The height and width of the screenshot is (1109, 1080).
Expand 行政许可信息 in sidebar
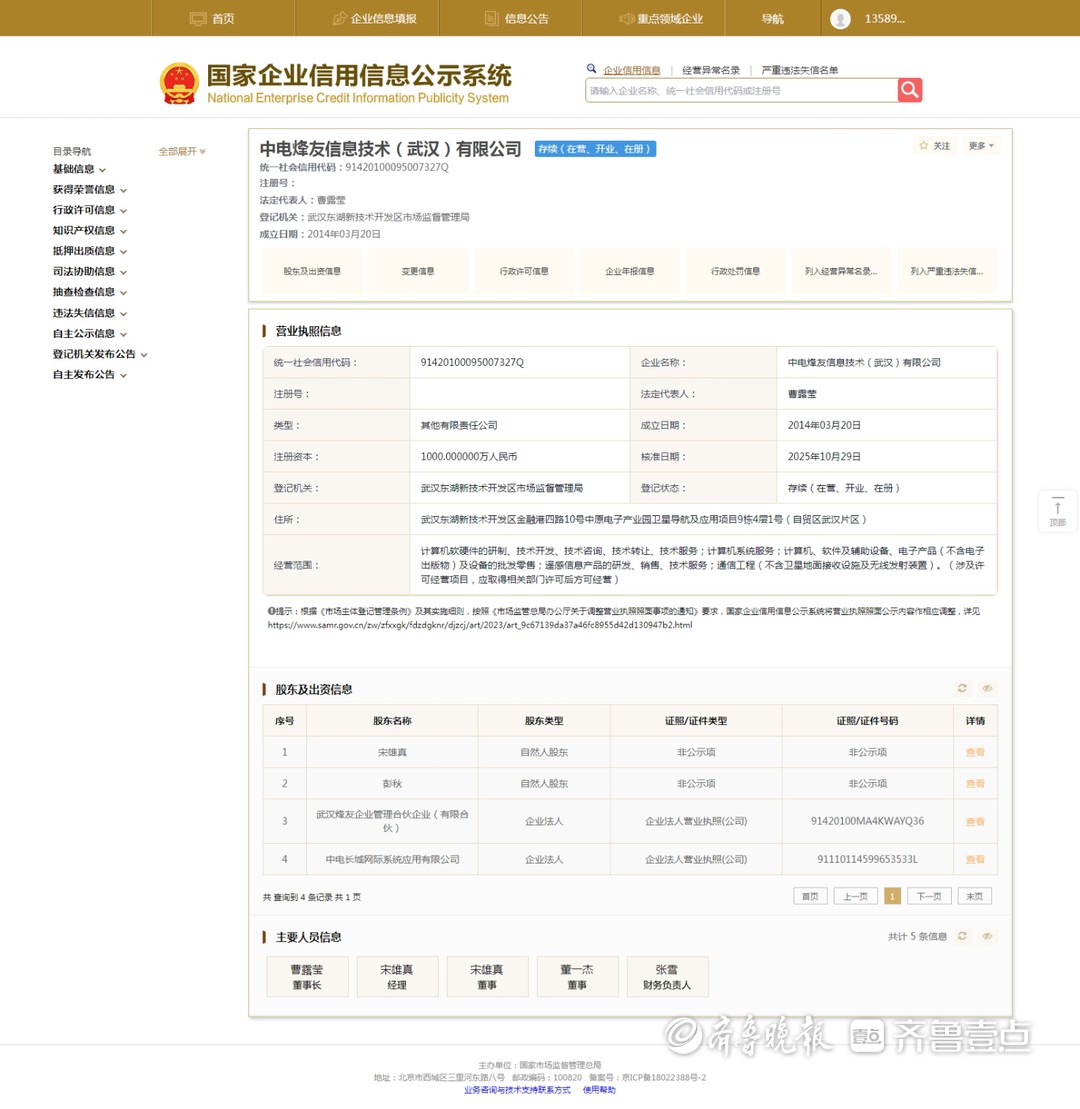[x=90, y=210]
